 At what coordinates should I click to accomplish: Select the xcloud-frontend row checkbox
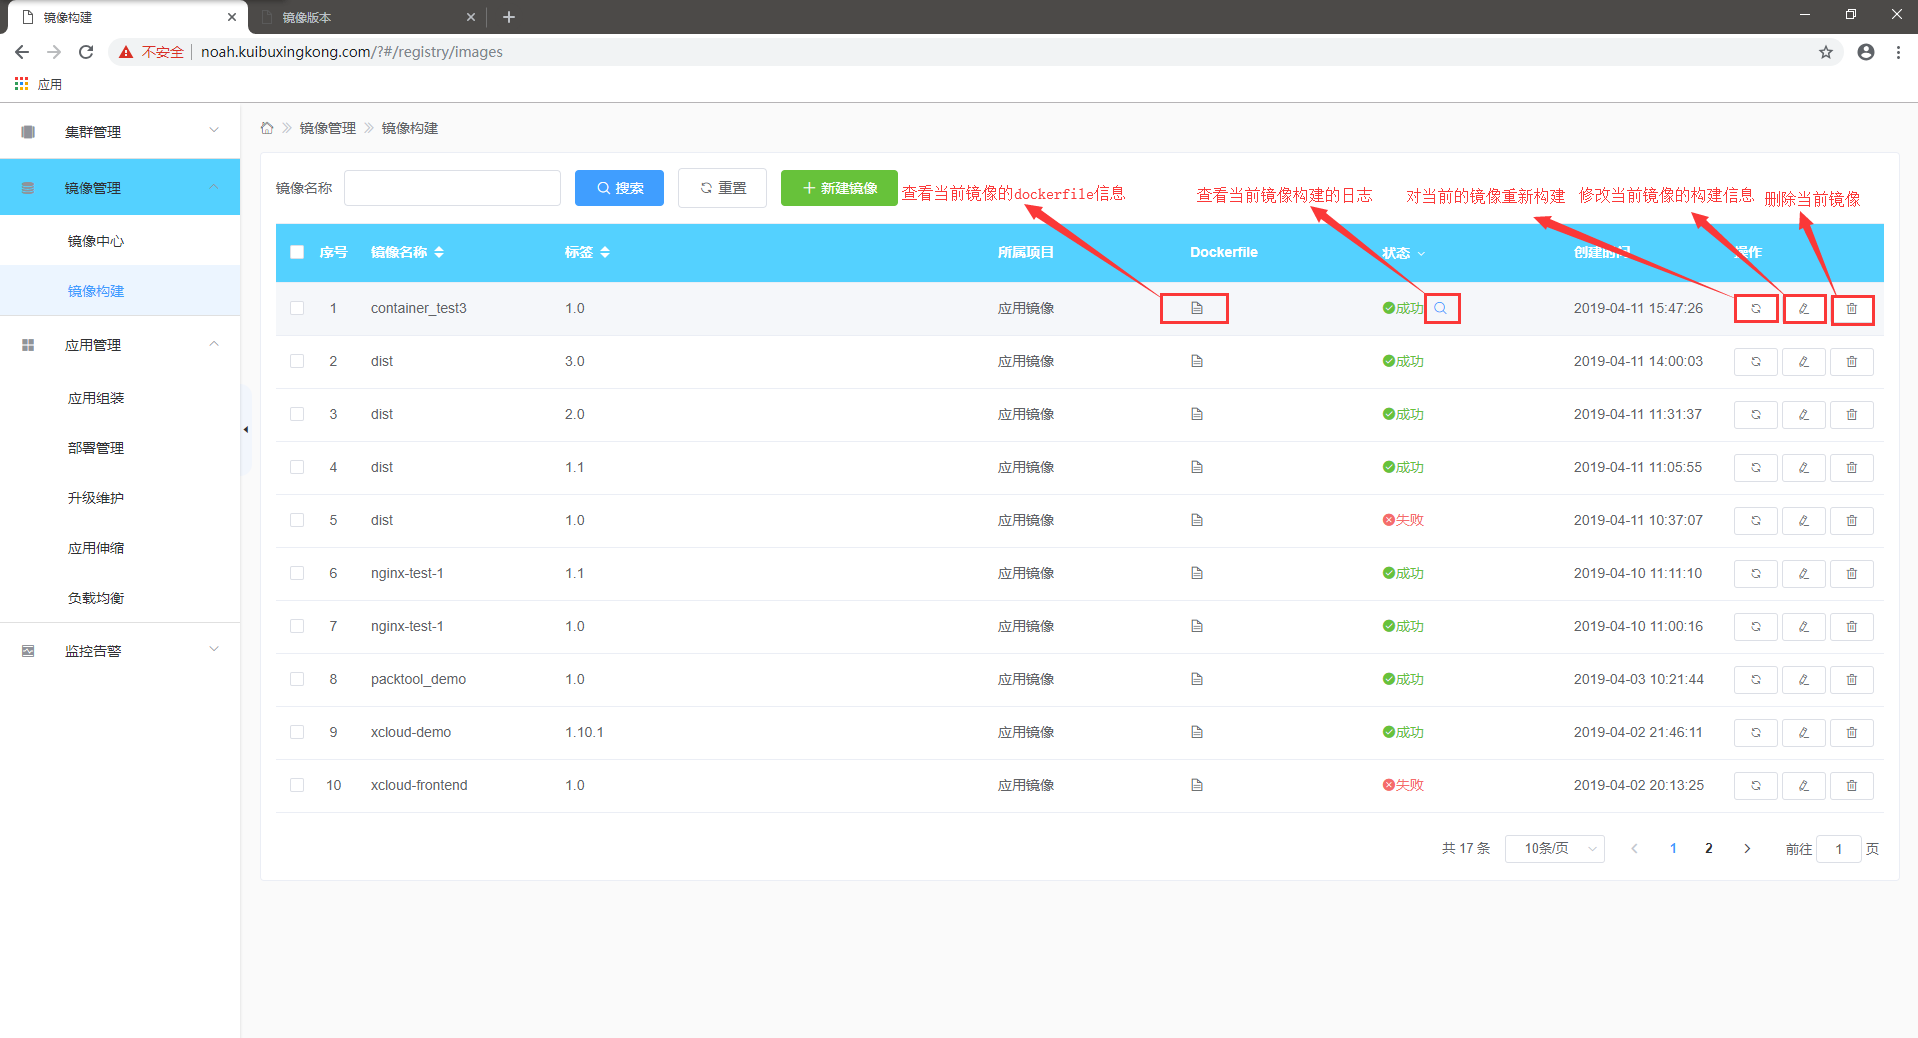click(297, 785)
